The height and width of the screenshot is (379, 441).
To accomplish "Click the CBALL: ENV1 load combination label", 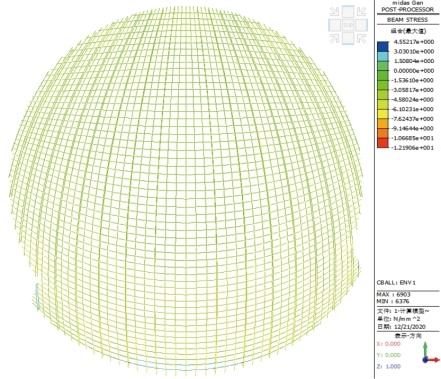I will [x=396, y=283].
